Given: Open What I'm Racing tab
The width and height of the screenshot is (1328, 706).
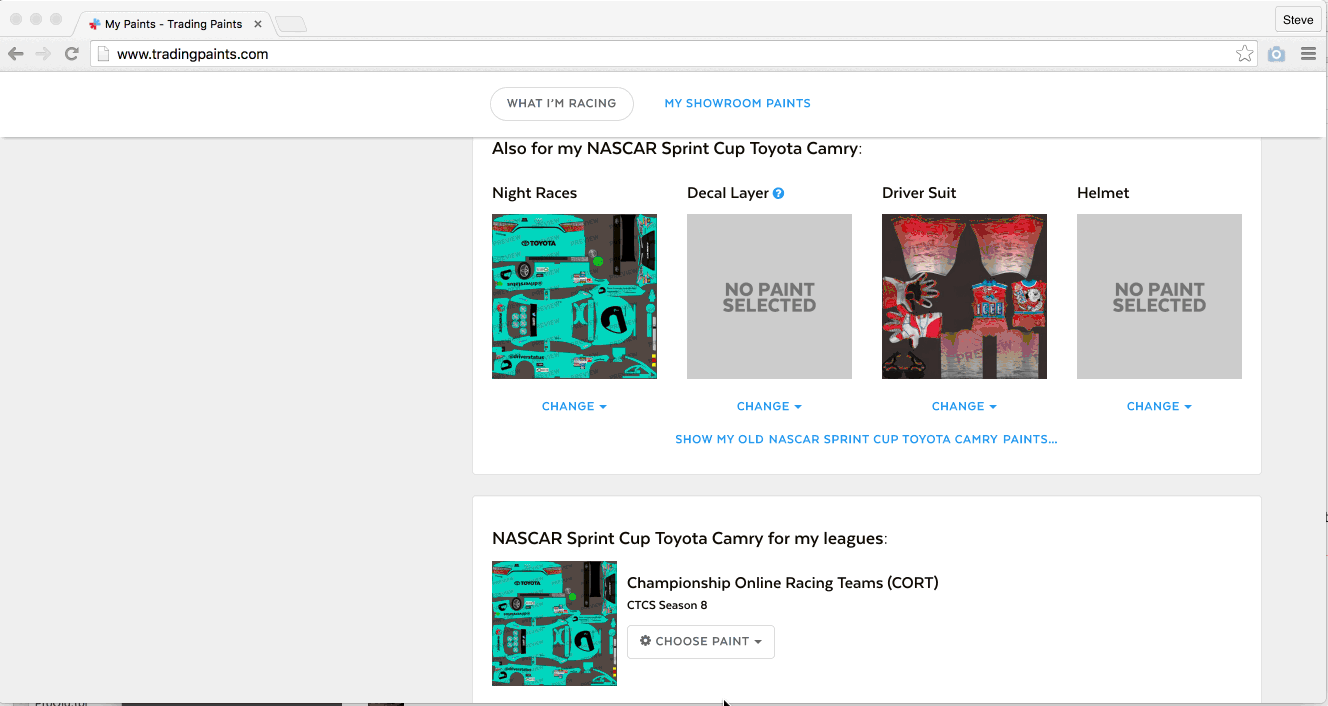Looking at the screenshot, I should point(562,103).
